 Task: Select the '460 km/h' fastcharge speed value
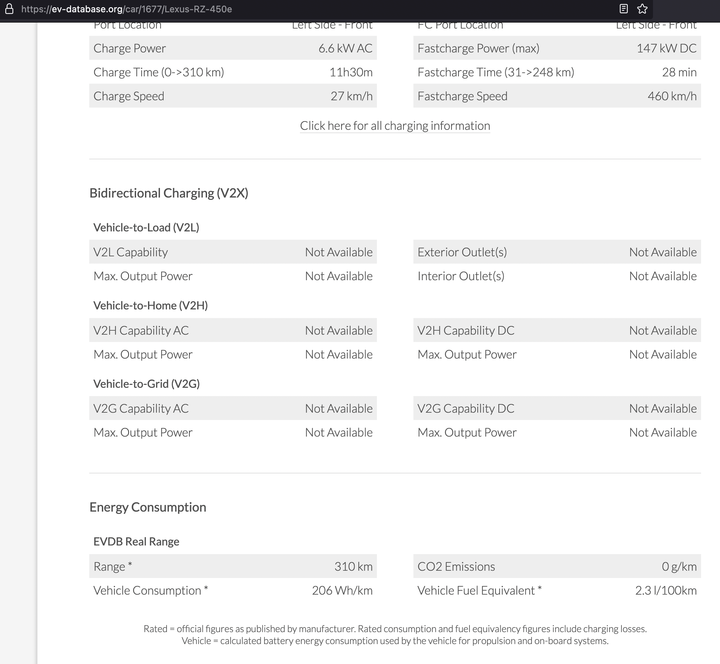coord(672,96)
